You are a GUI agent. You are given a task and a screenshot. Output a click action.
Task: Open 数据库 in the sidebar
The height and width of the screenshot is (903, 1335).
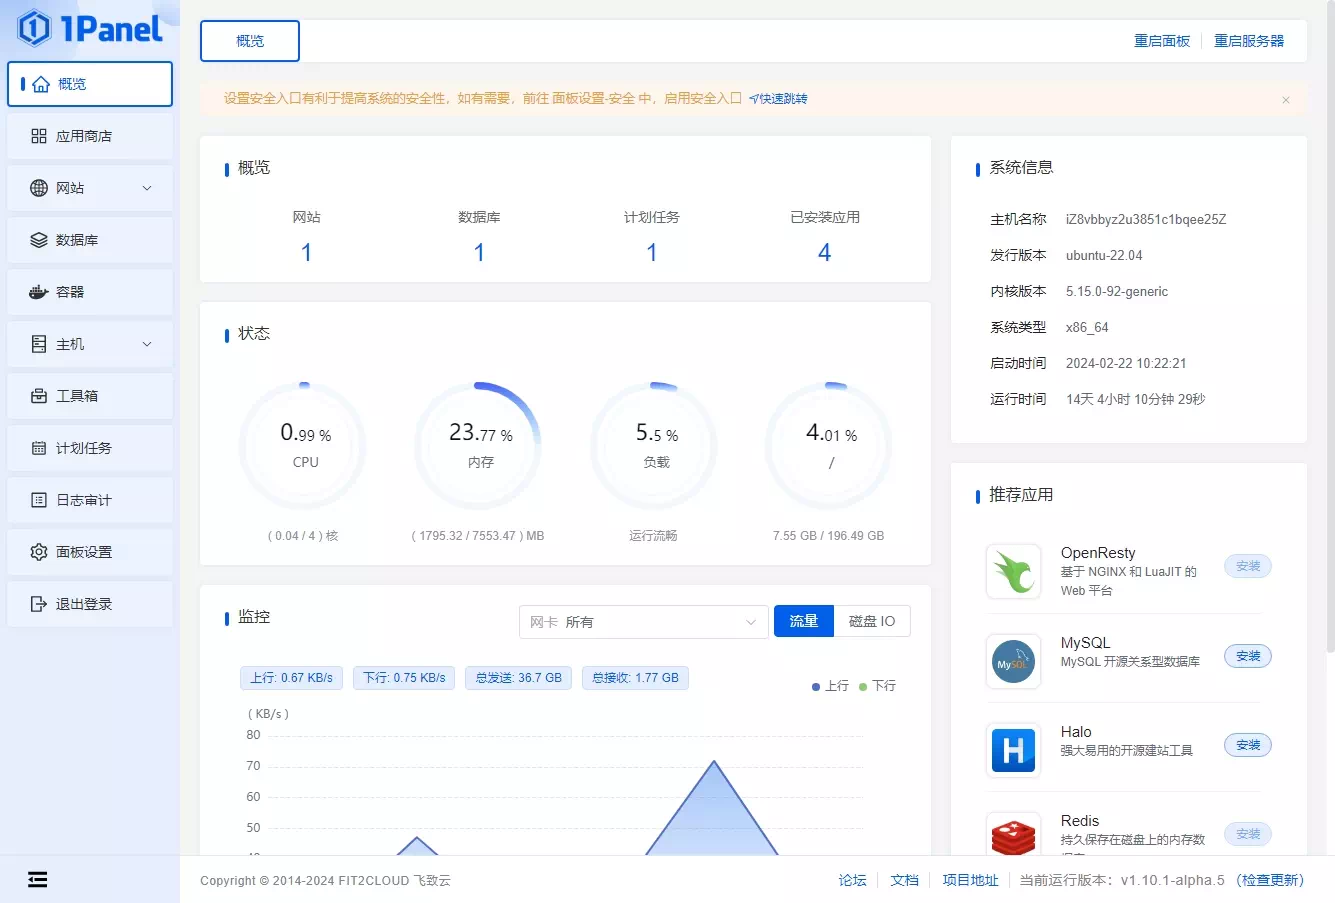(90, 240)
